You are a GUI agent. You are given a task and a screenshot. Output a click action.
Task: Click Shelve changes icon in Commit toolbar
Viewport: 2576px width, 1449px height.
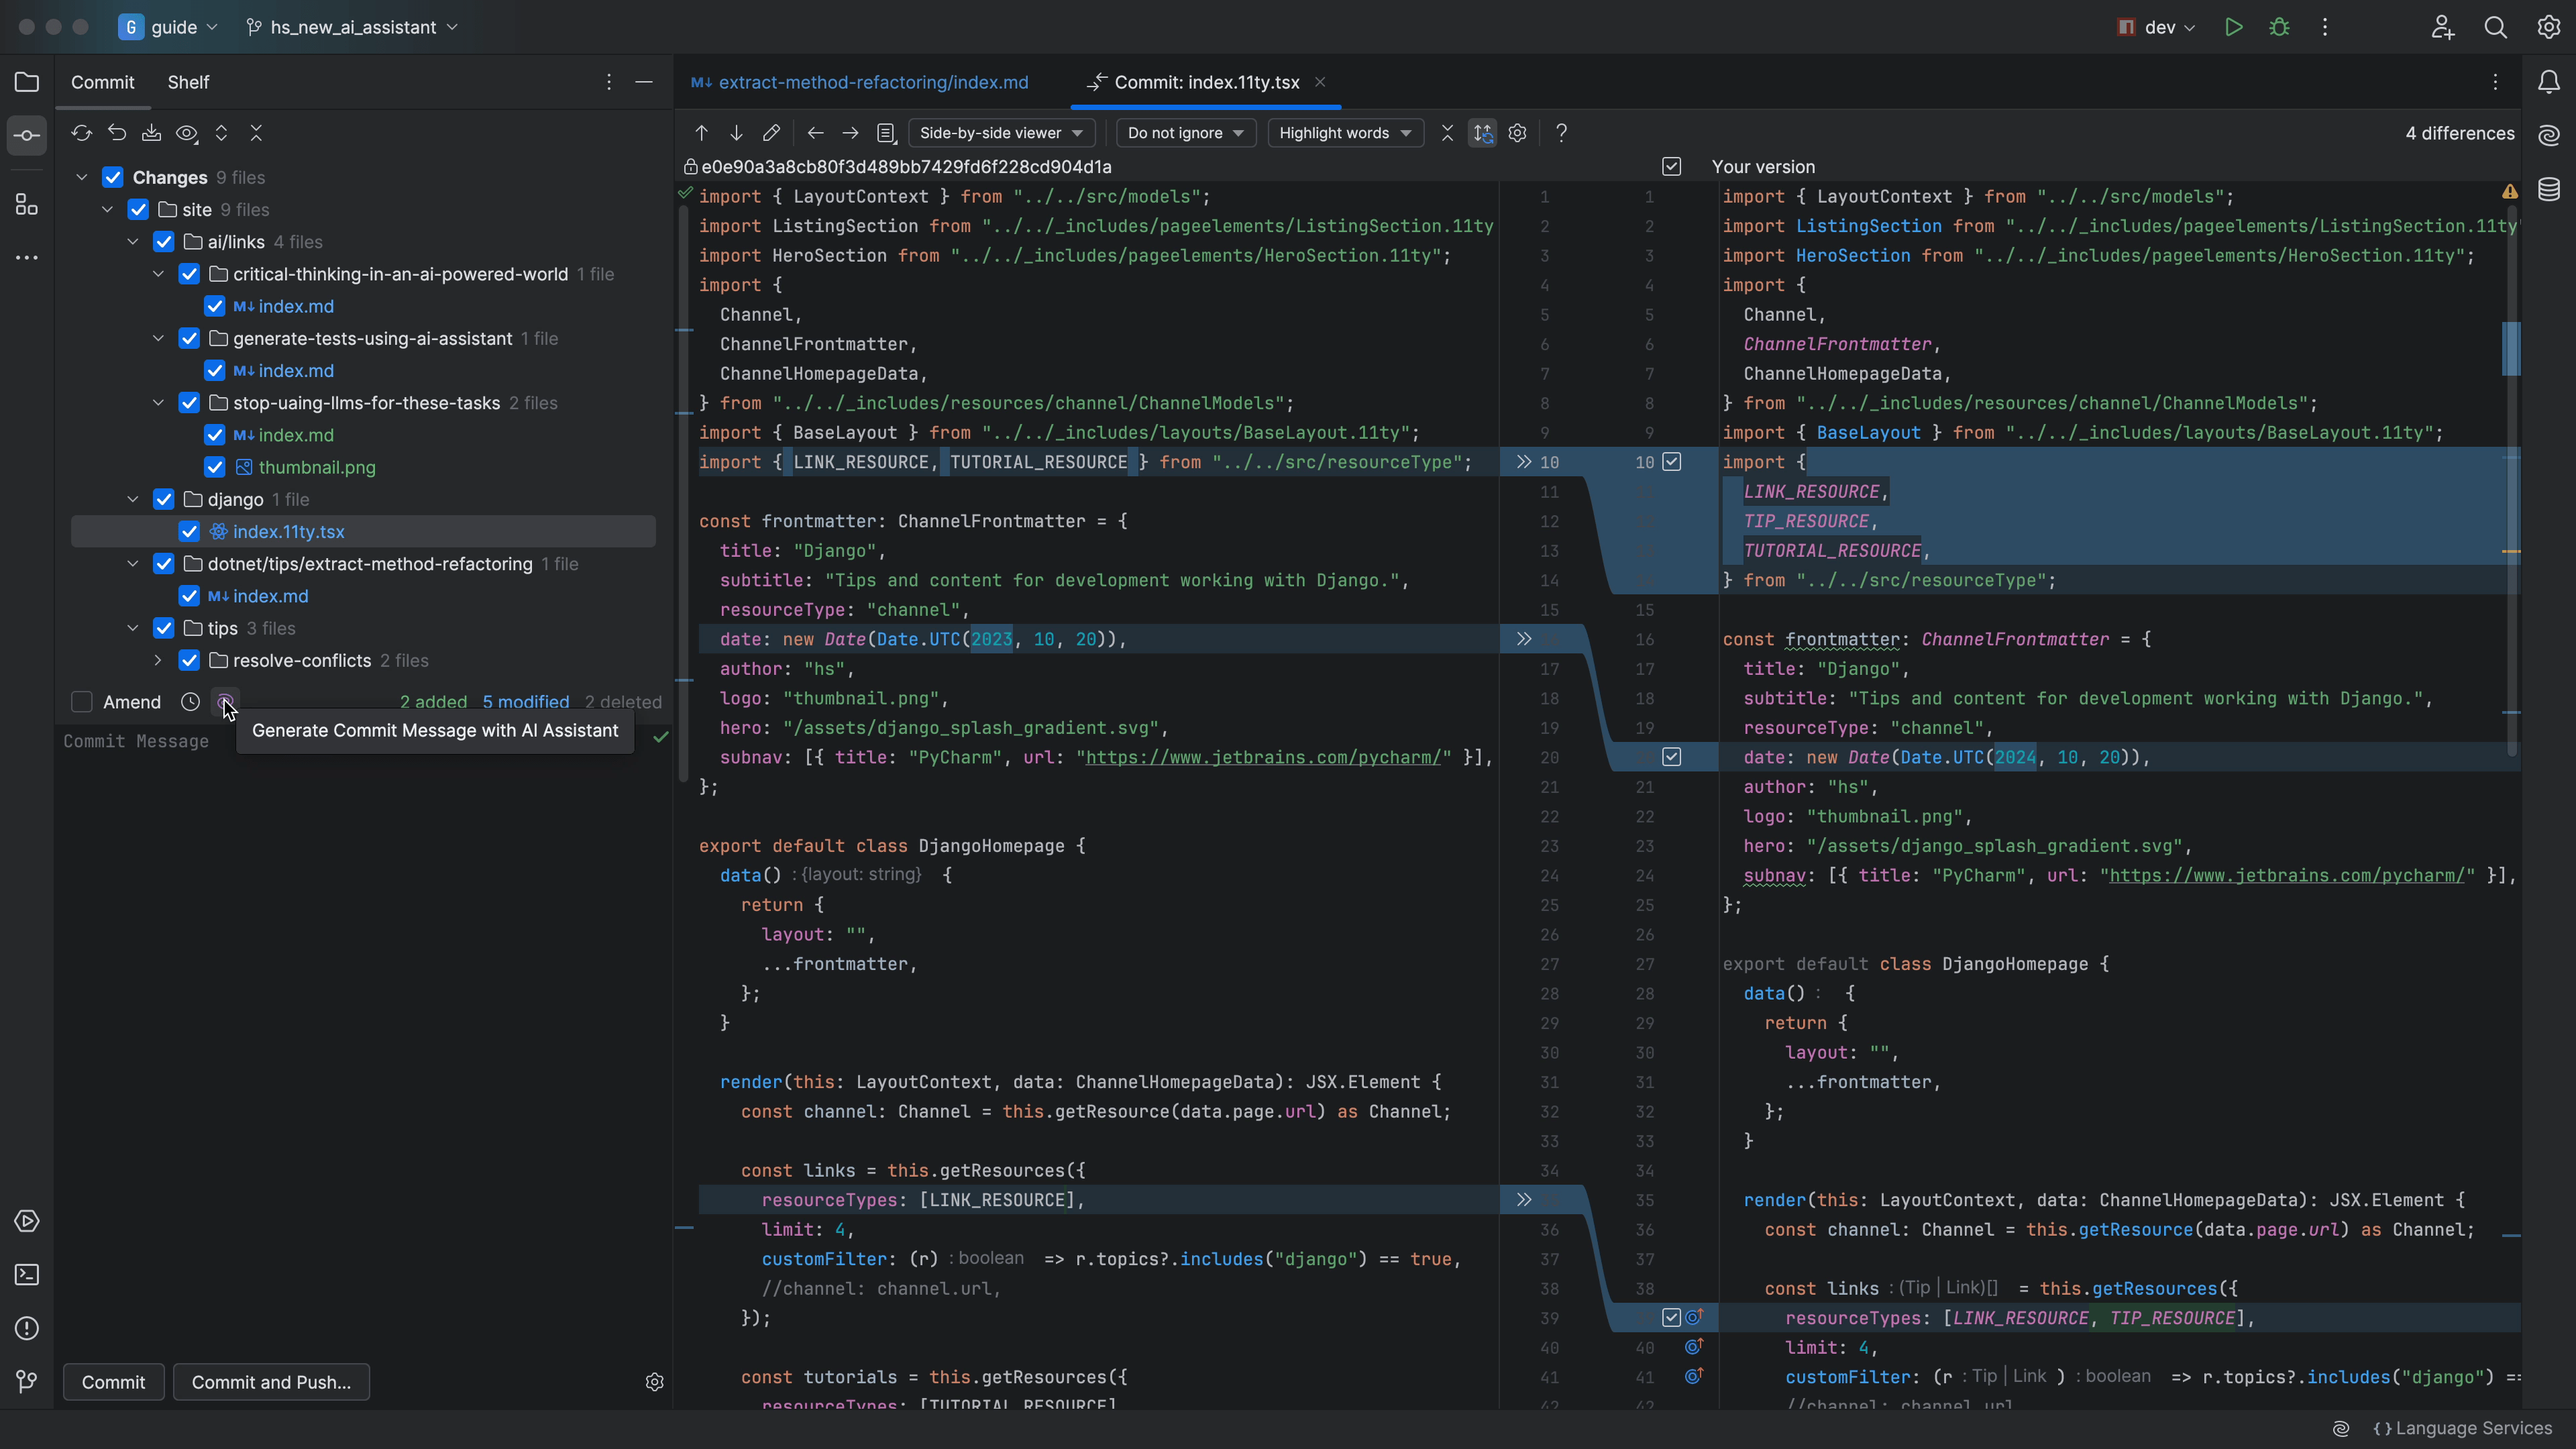click(151, 133)
